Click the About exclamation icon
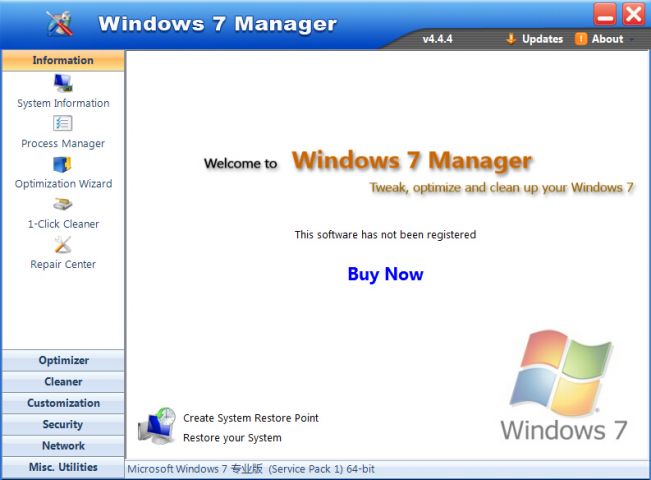This screenshot has height=480, width=651. 581,39
